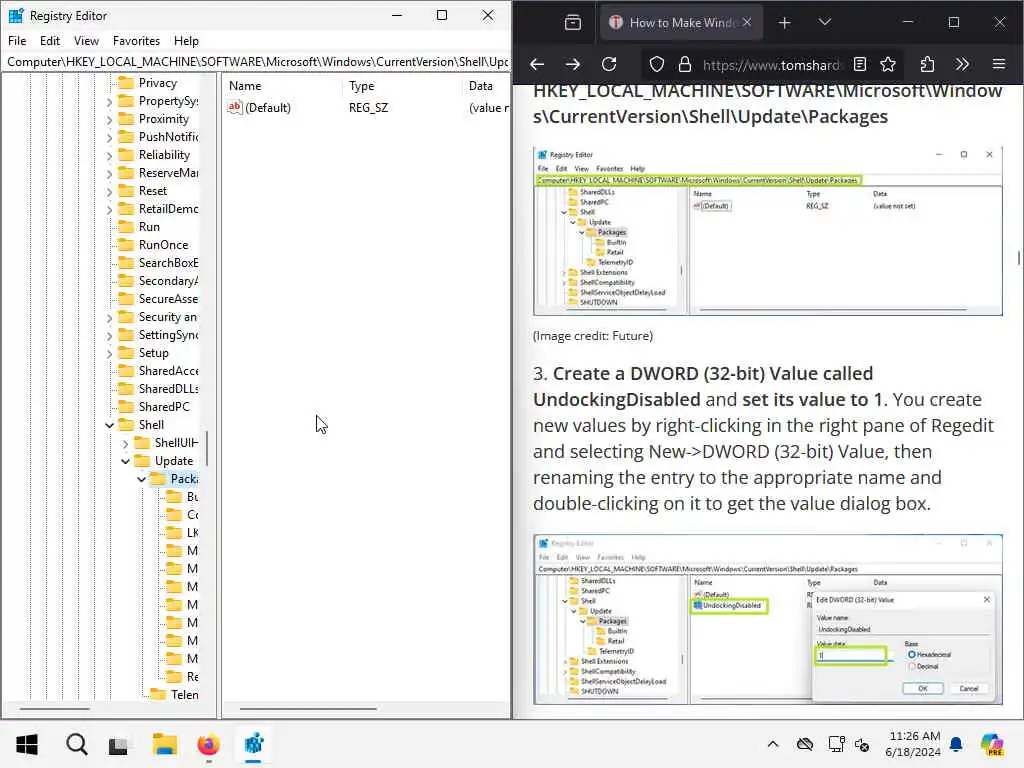Click the network display tray icon
This screenshot has width=1024, height=768.
(x=836, y=744)
